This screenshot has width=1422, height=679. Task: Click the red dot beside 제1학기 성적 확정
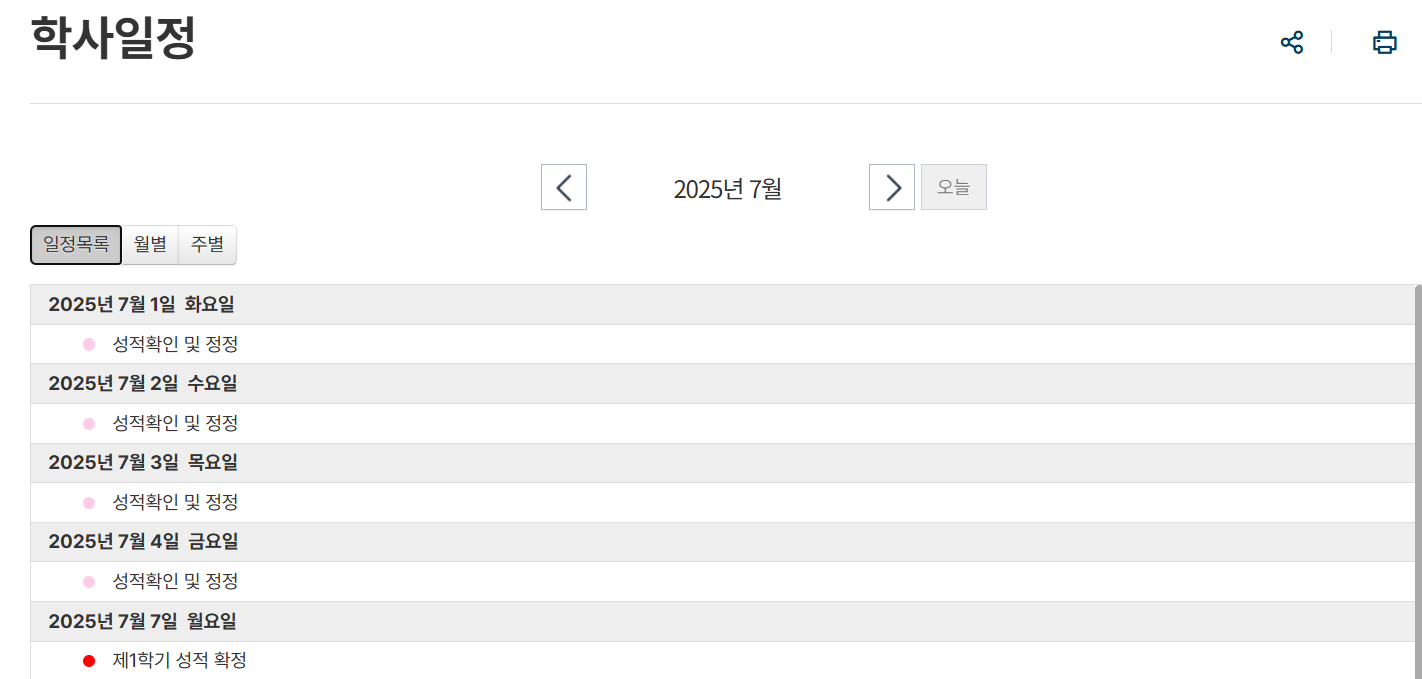[89, 661]
